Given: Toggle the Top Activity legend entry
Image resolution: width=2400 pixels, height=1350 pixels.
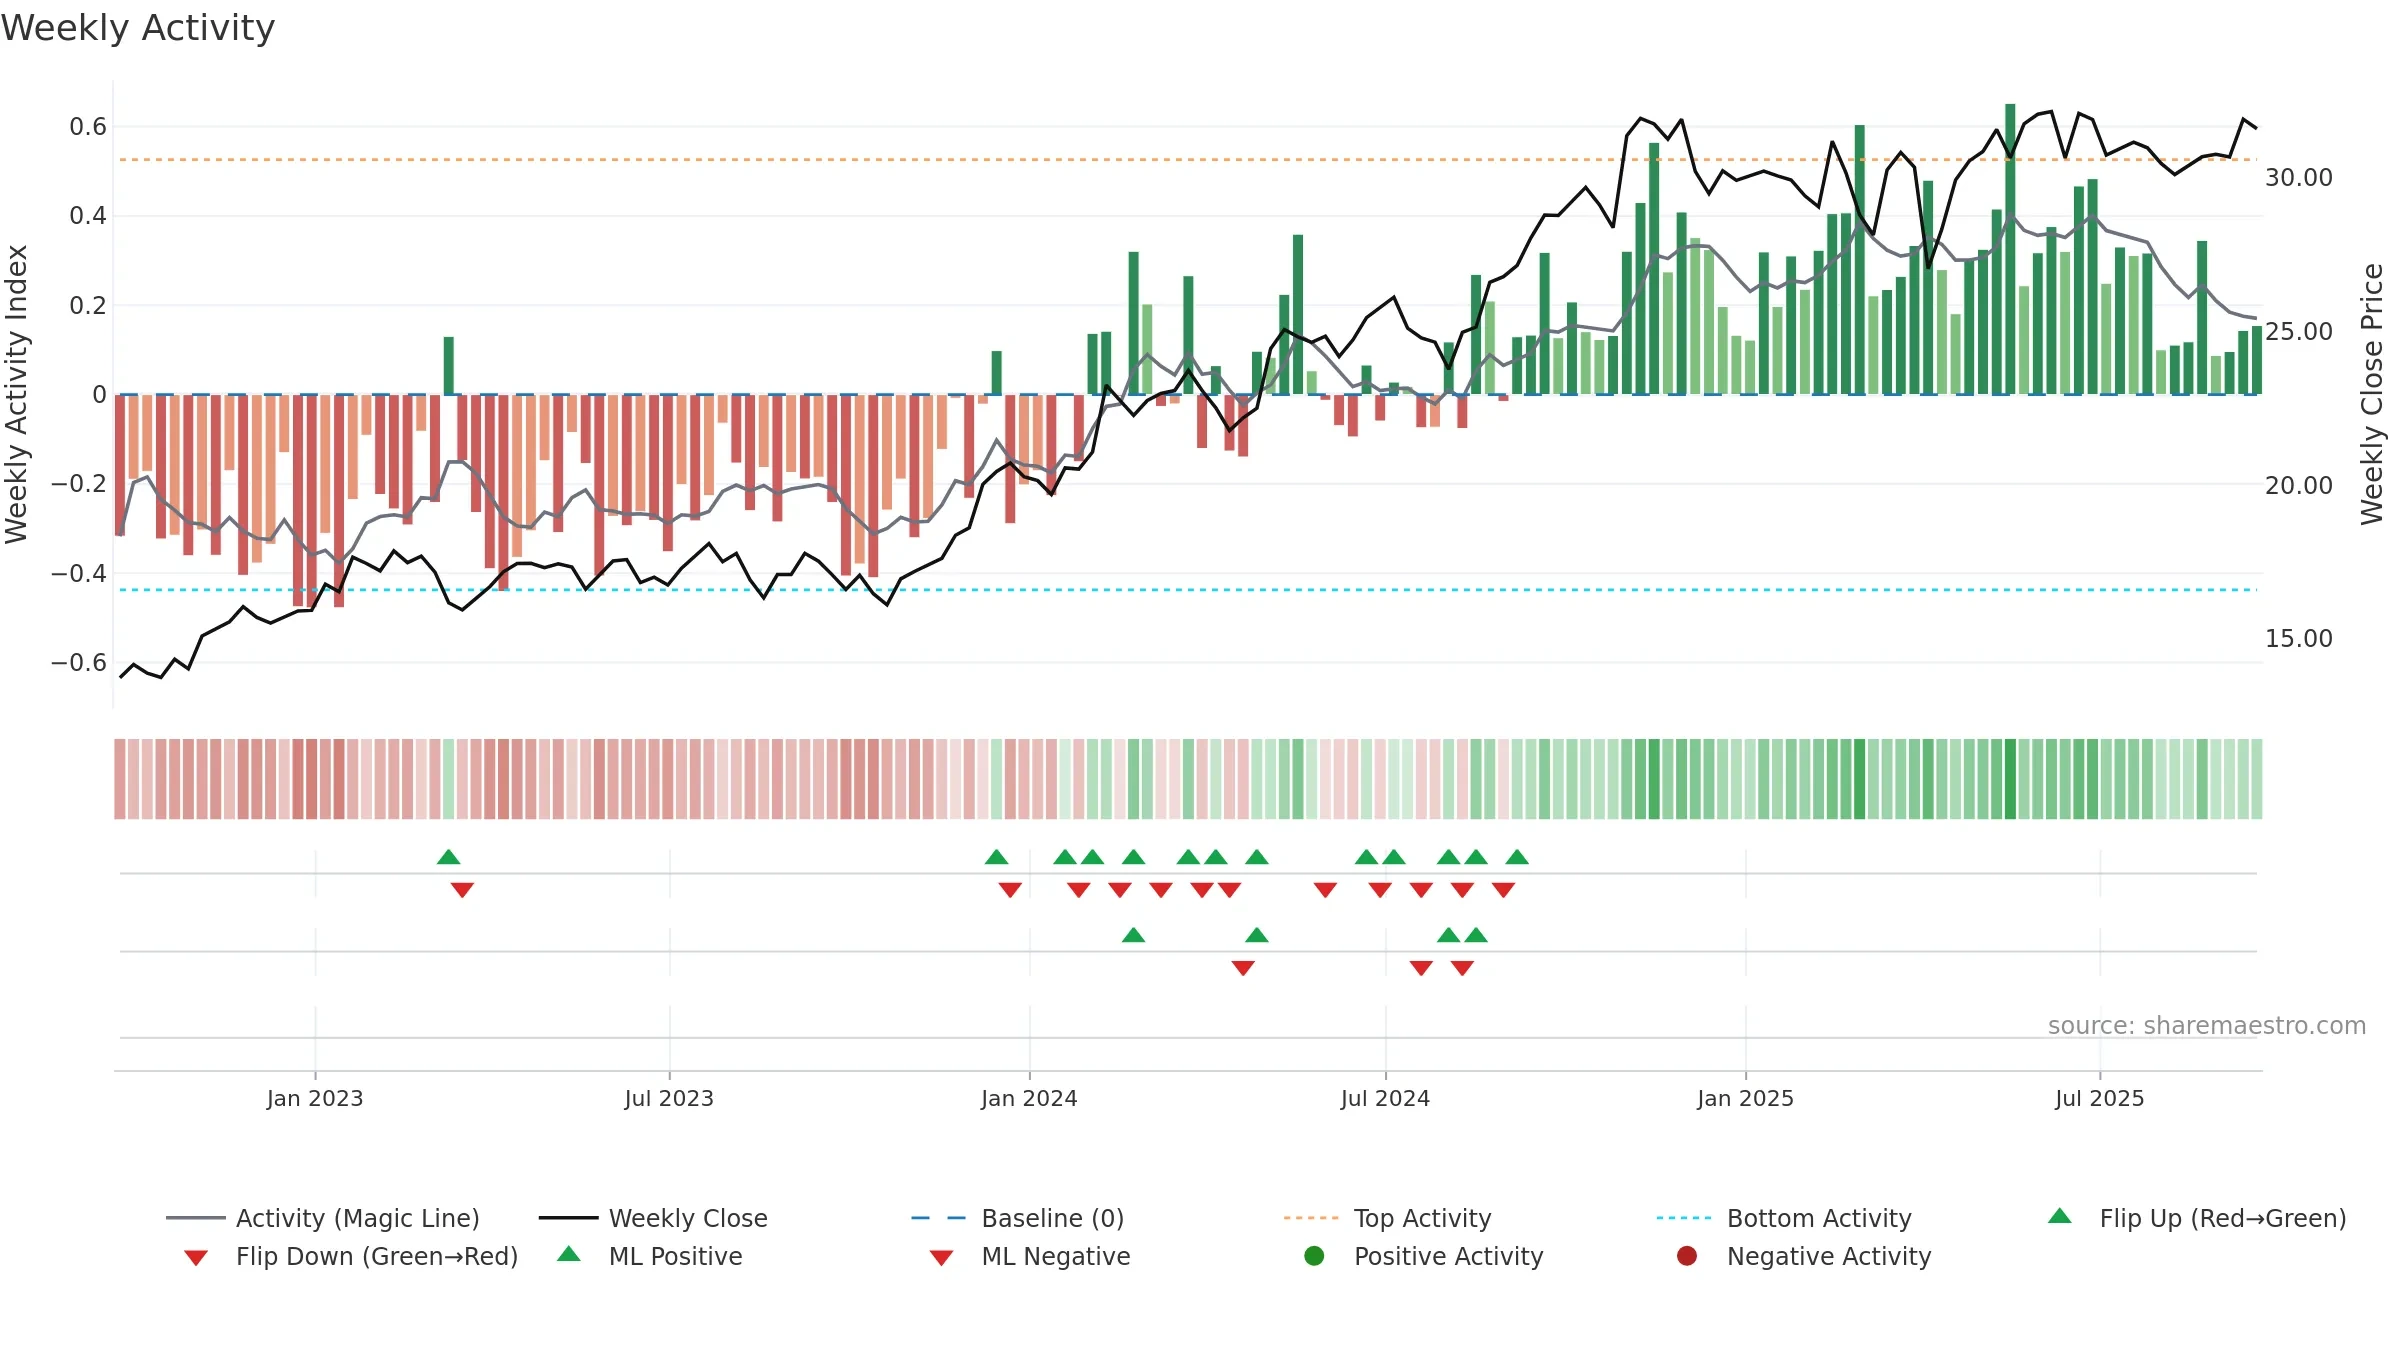Looking at the screenshot, I should coord(1388,1218).
